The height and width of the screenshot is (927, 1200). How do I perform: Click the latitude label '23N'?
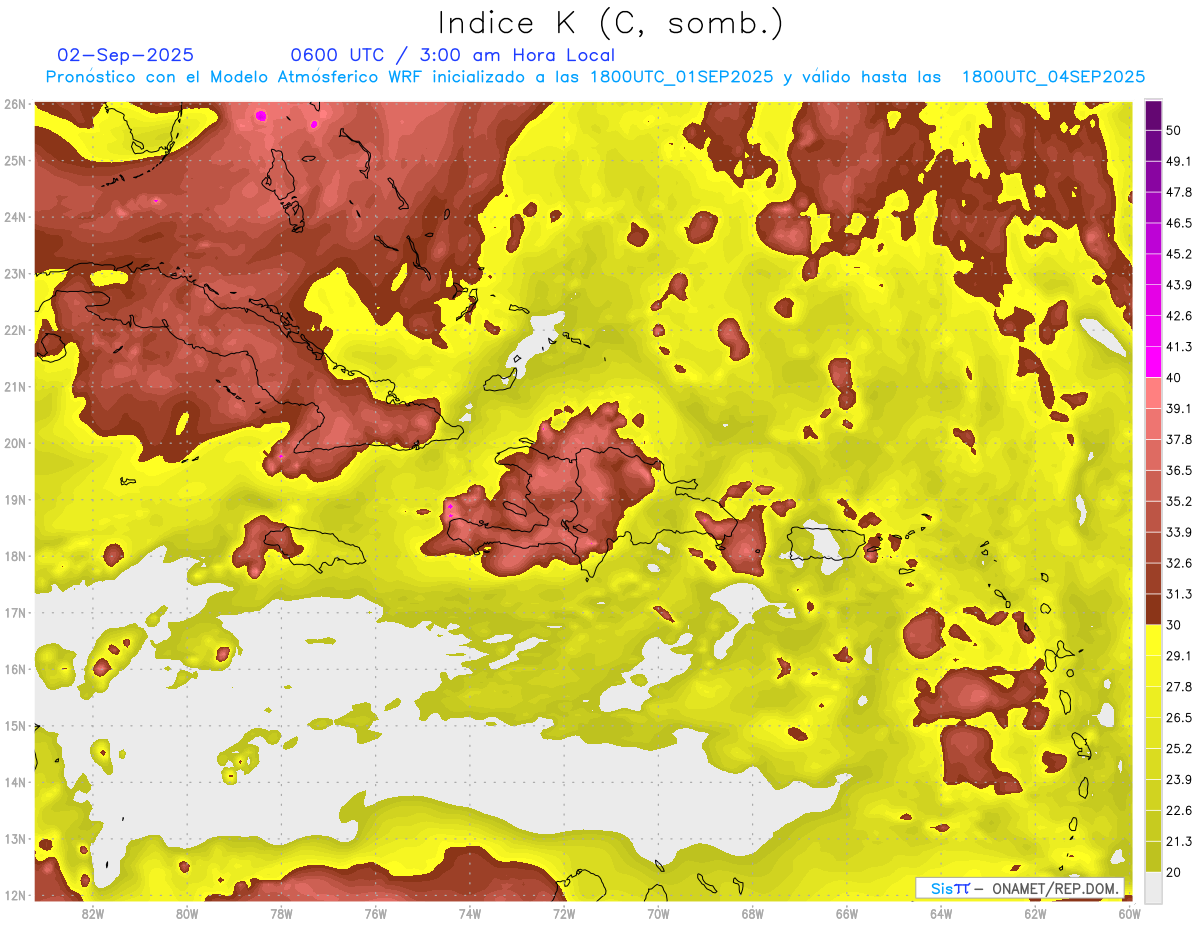[15, 273]
